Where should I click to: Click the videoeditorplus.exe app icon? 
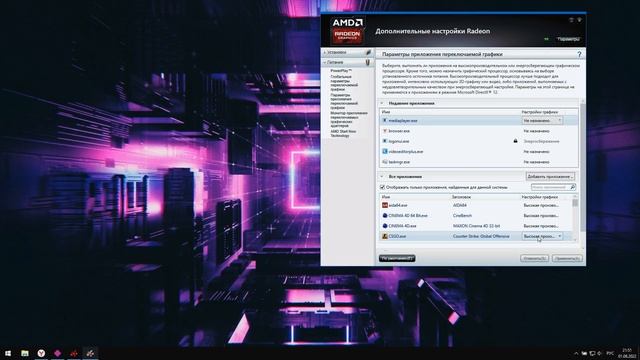tap(384, 151)
